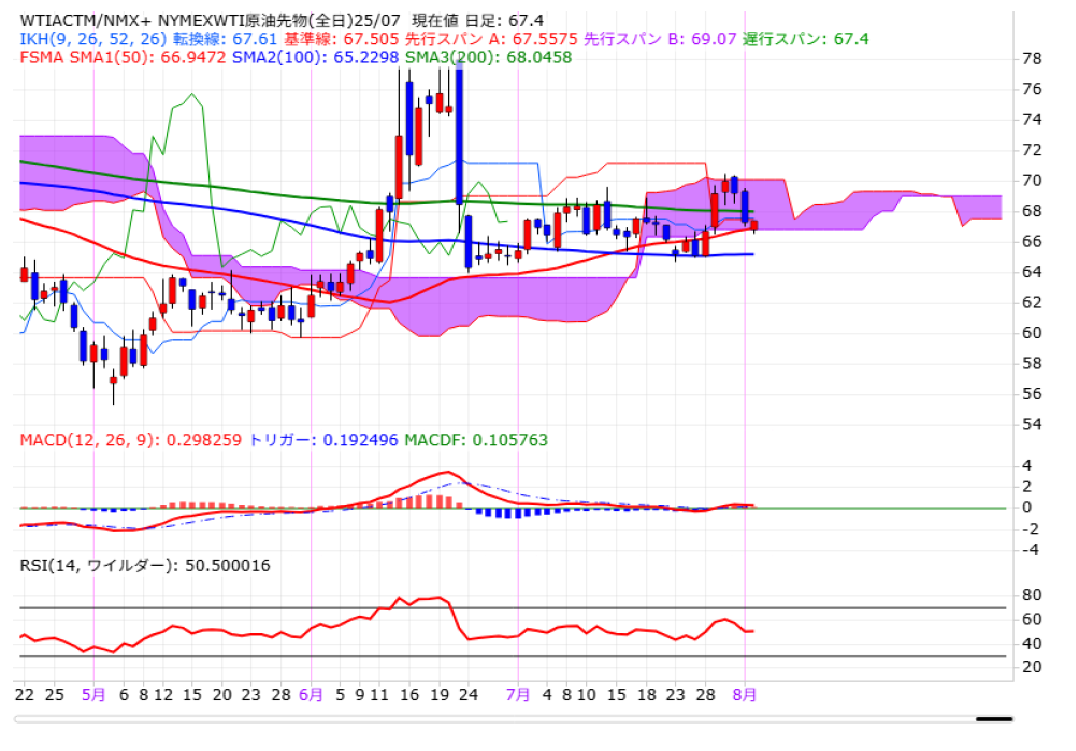Image resolution: width=1076 pixels, height=751 pixels.
Task: Click the 74 price axis label
Action: click(x=1031, y=119)
